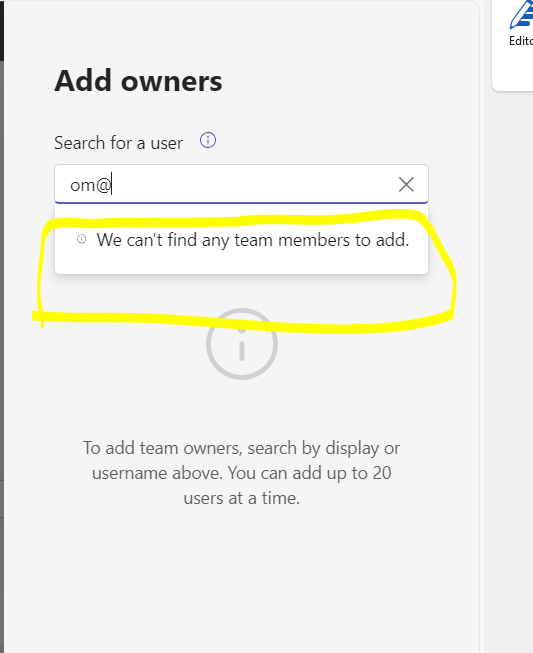Screen dimensions: 533x653
Task: Clear the search field with the X button
Action: pos(406,184)
